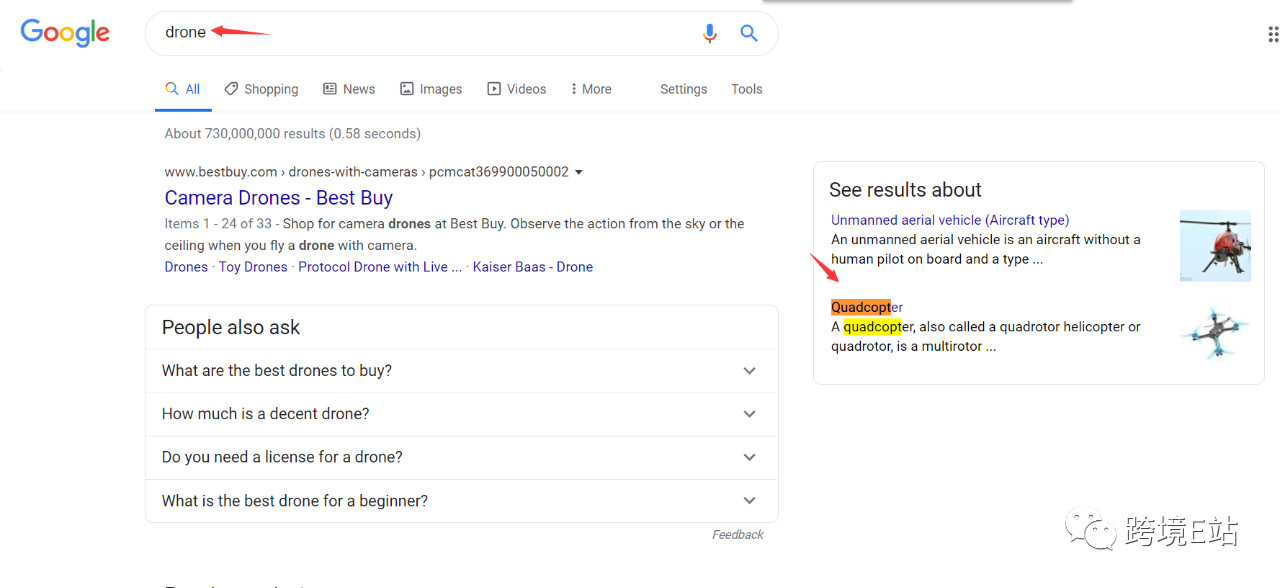Expand 'How much is a decent drone?'

click(462, 414)
